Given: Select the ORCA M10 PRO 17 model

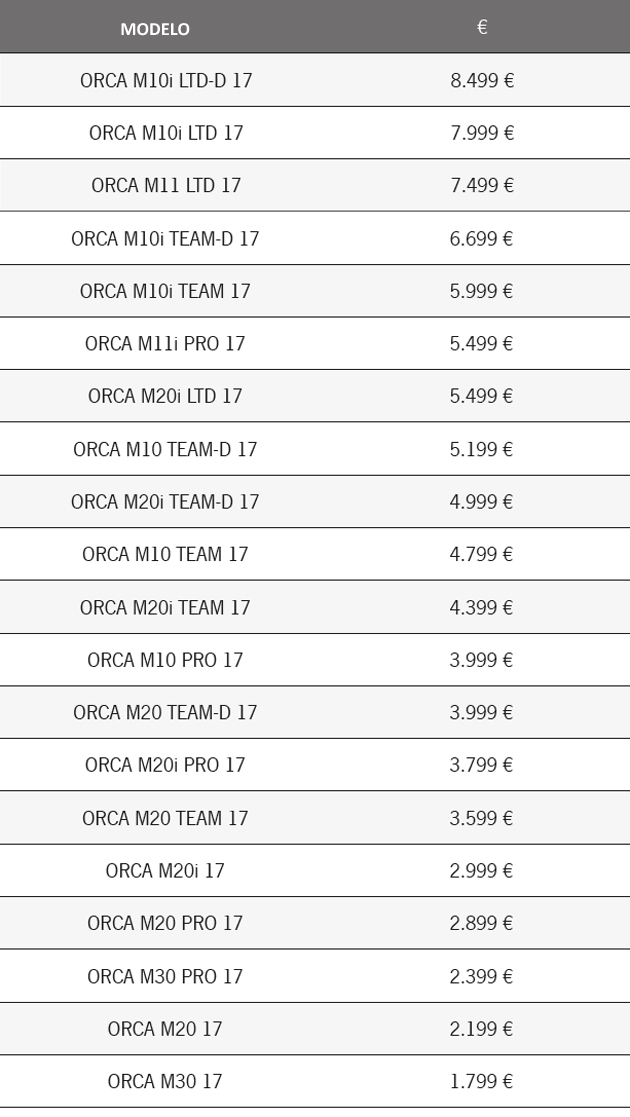Looking at the screenshot, I should click(165, 660).
